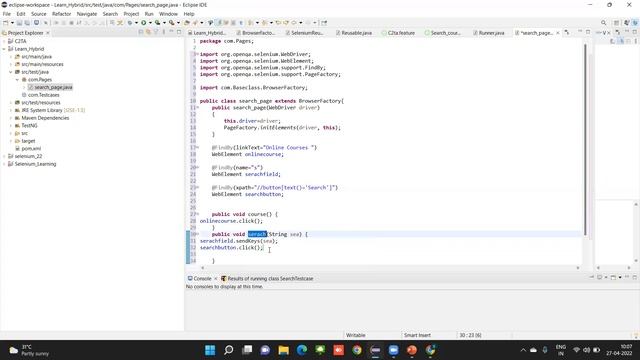The width and height of the screenshot is (640, 360).
Task: Select pom.xml in Project Explorer
Action: pyautogui.click(x=28, y=149)
